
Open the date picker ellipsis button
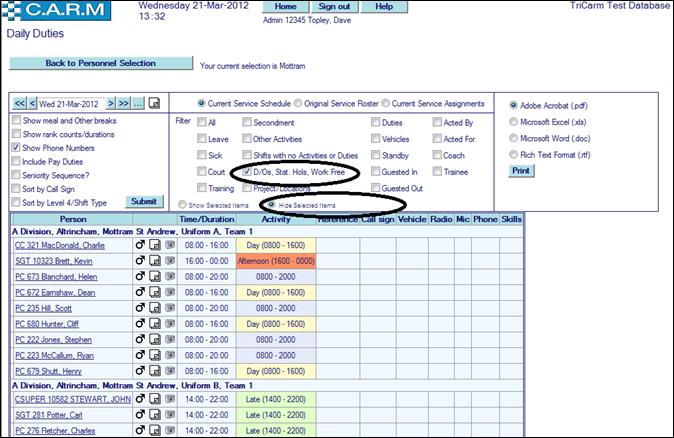pyautogui.click(x=139, y=103)
